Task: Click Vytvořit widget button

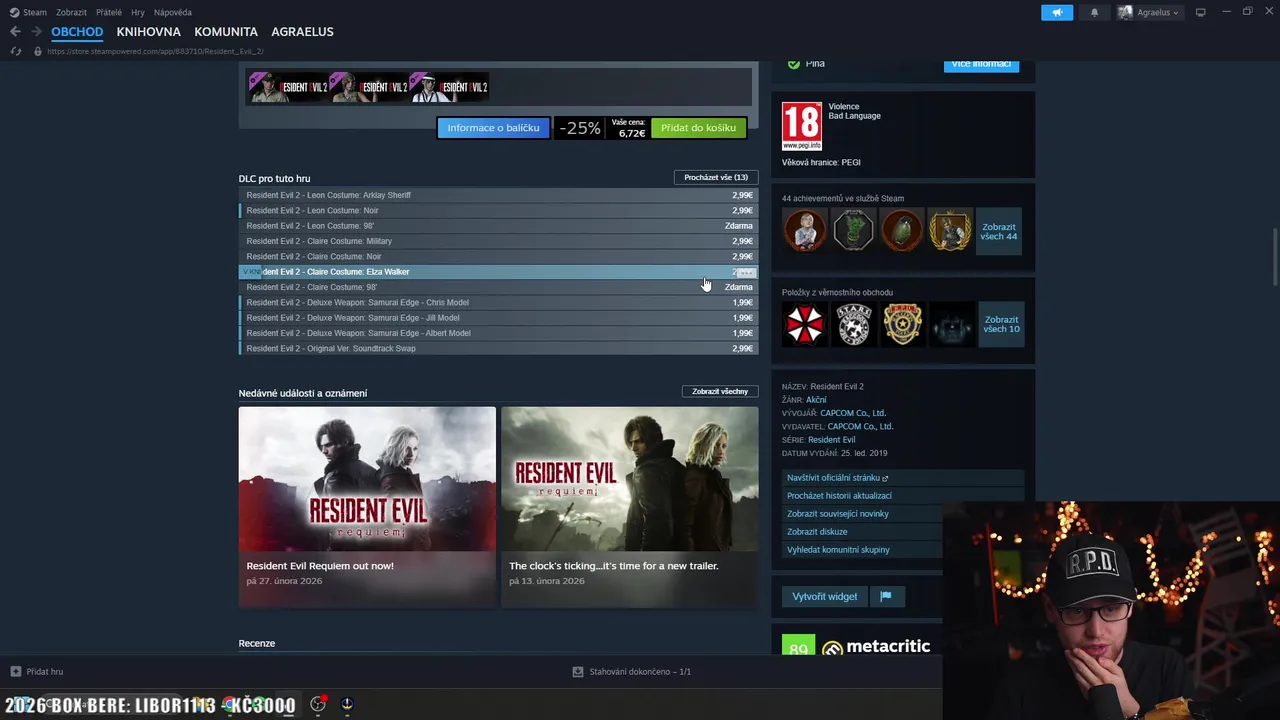Action: [824, 596]
